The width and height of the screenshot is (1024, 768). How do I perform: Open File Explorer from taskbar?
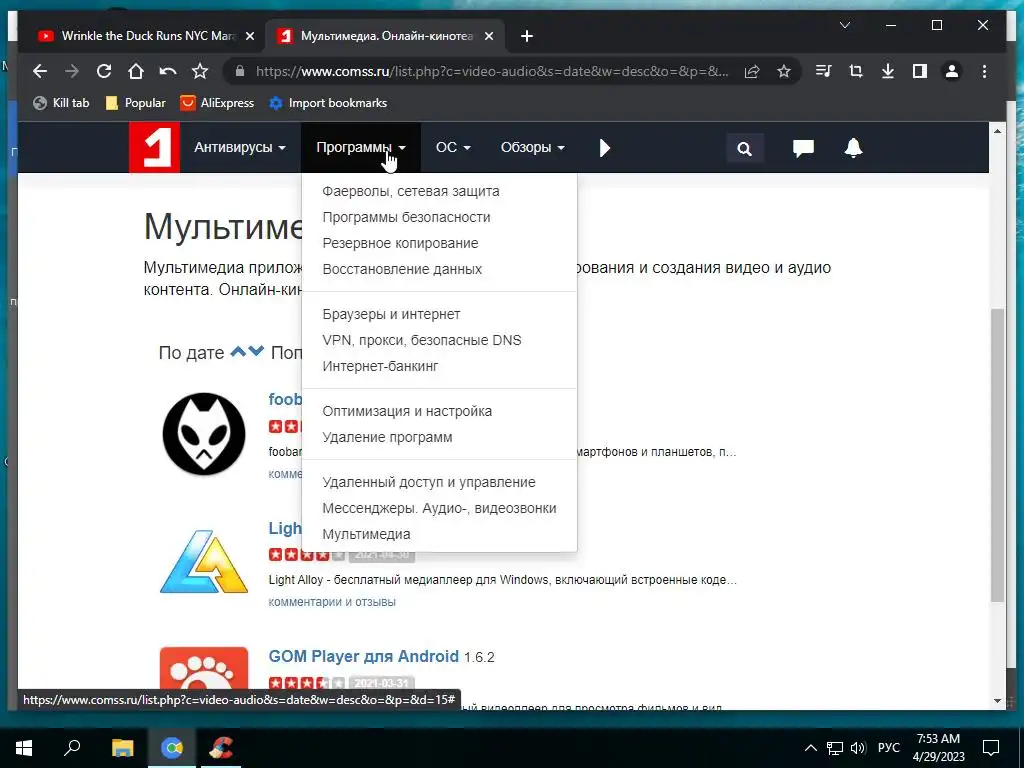[x=122, y=748]
